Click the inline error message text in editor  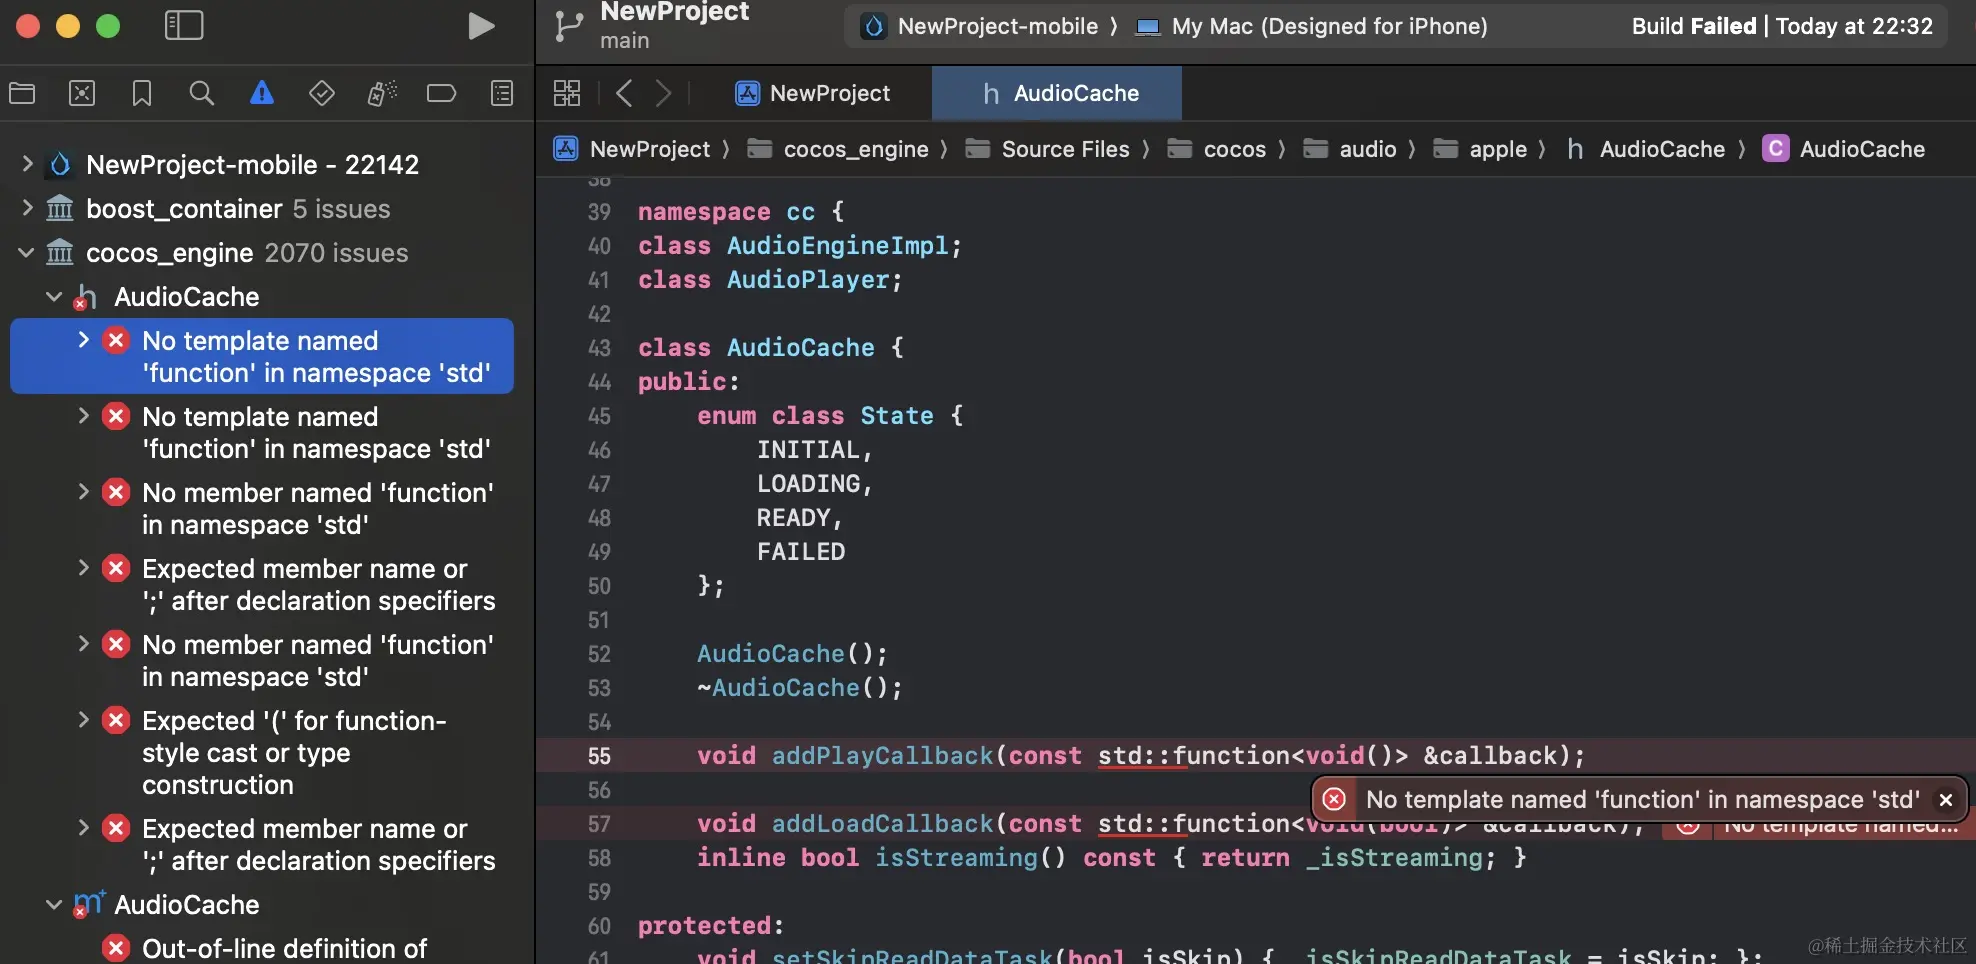tap(1643, 799)
